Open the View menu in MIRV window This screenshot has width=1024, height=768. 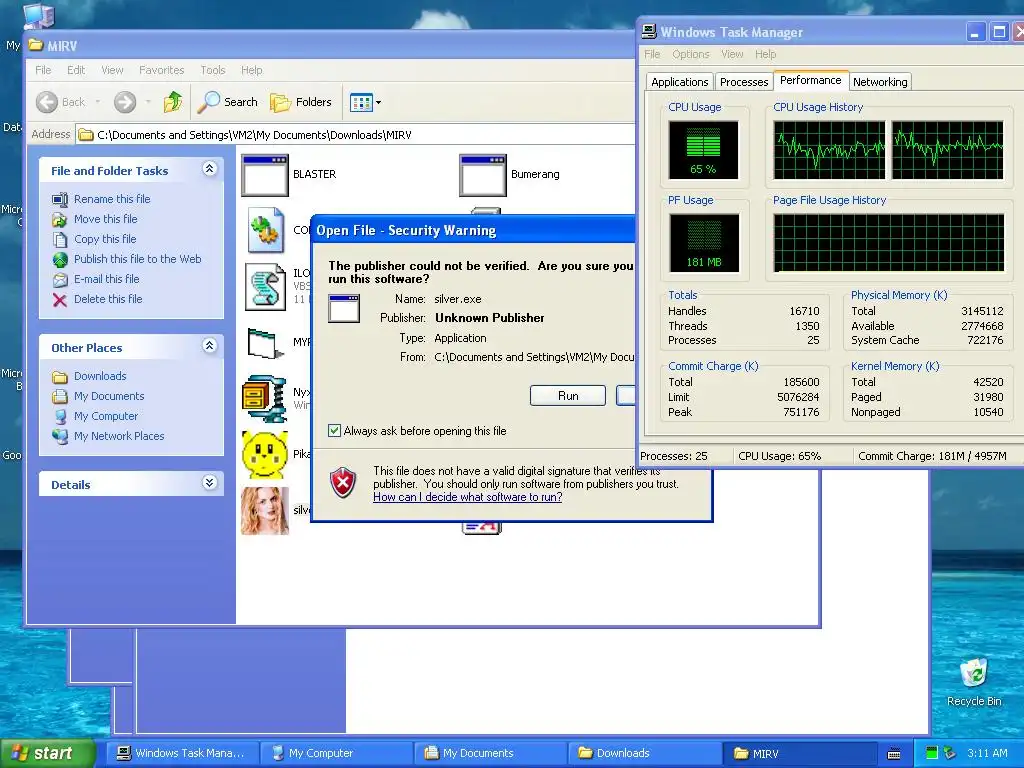tap(112, 70)
